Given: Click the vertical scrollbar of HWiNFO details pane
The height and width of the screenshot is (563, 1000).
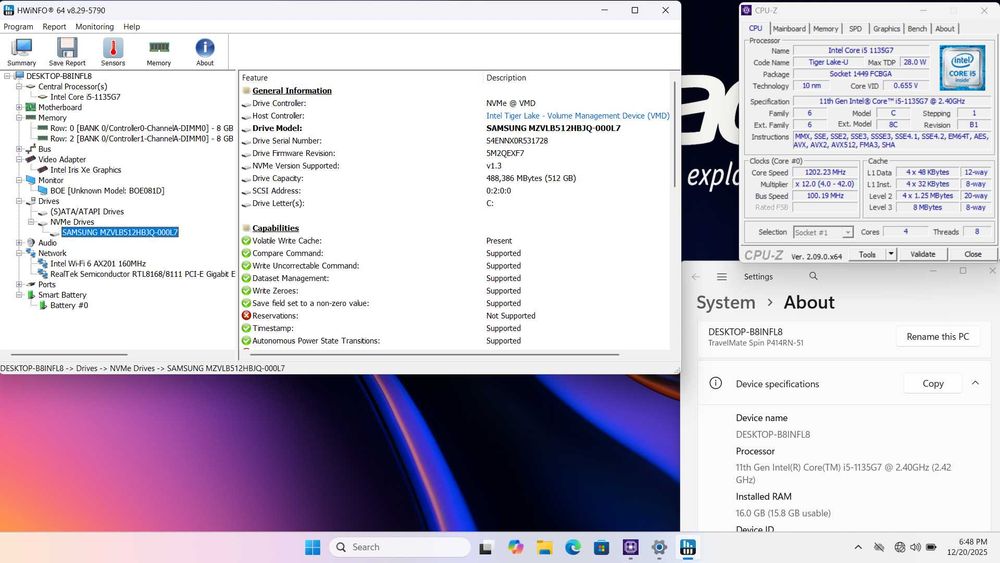Looking at the screenshot, I should click(675, 135).
